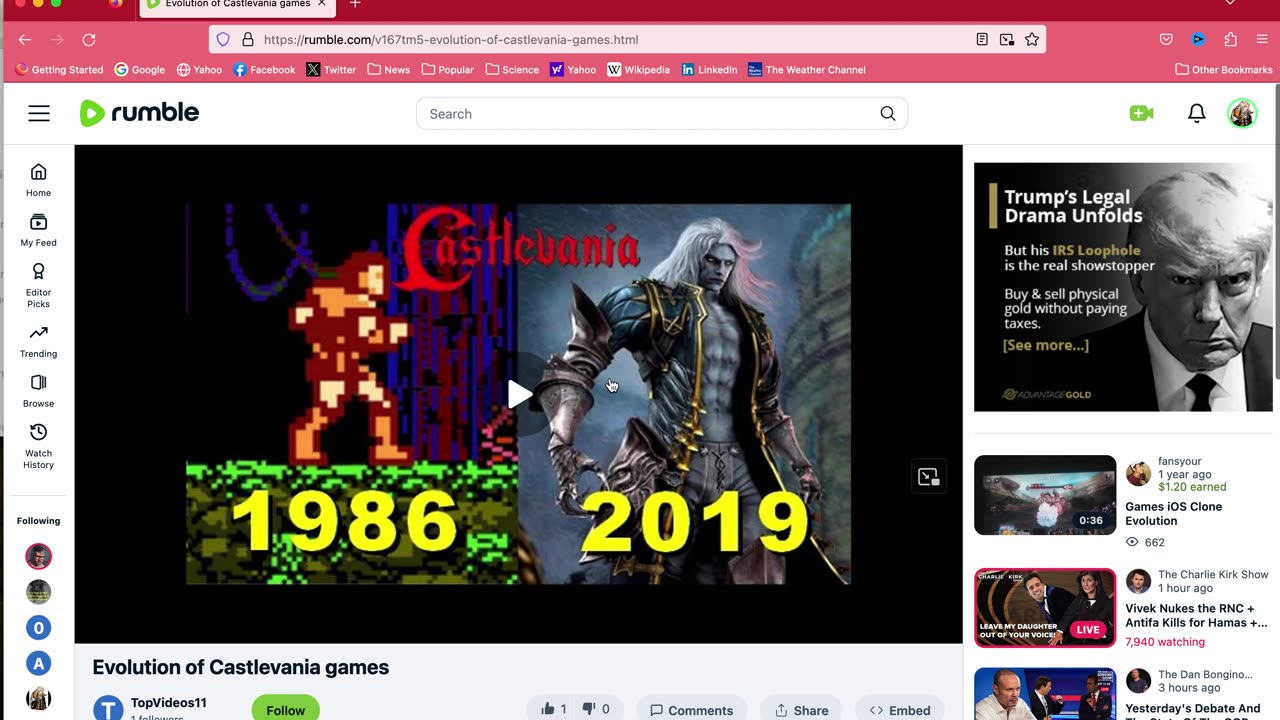Click the picture-in-picture icon on video

[928, 477]
